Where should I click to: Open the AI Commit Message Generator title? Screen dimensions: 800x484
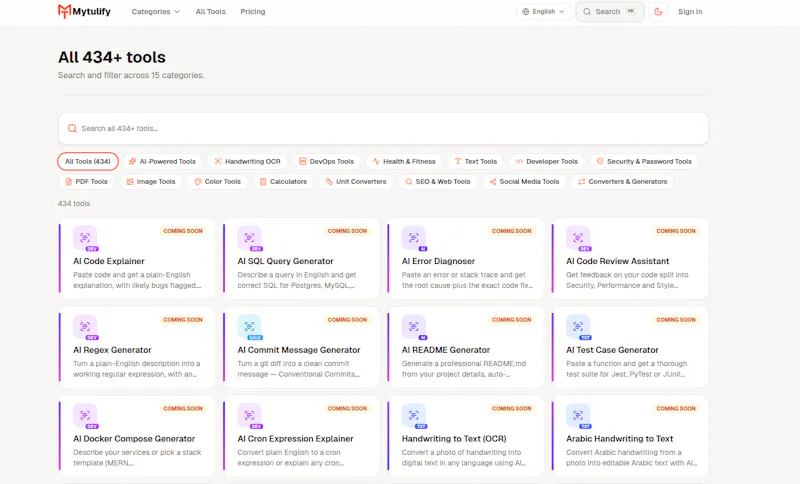tap(299, 350)
